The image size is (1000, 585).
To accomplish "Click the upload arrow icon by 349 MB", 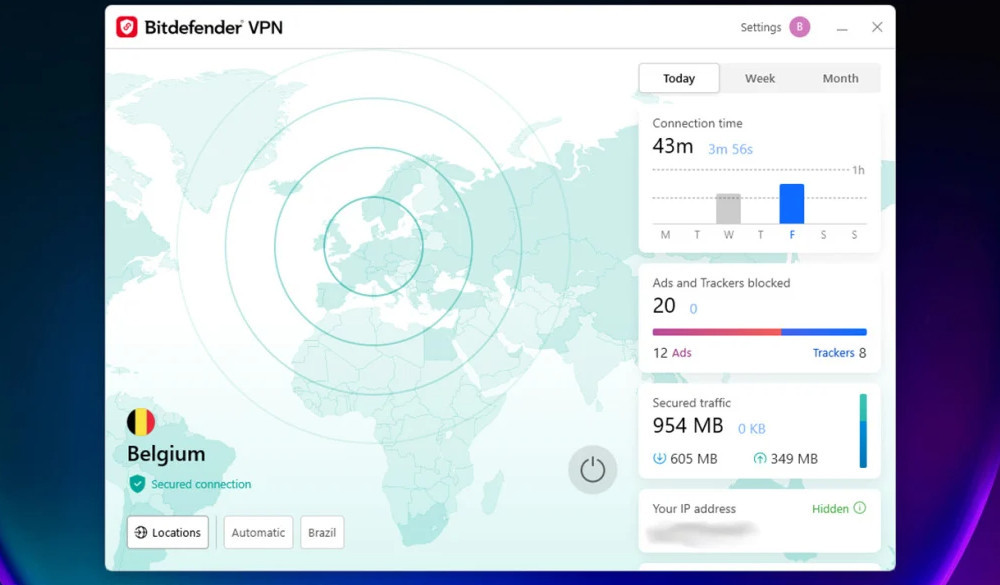I will tap(760, 458).
